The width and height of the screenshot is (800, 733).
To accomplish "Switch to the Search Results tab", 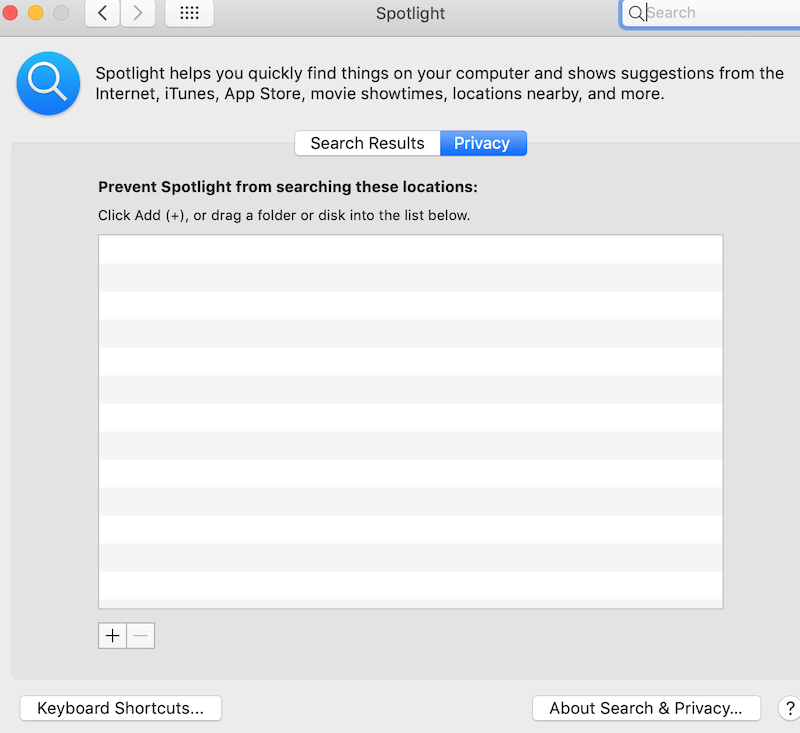I will click(367, 143).
